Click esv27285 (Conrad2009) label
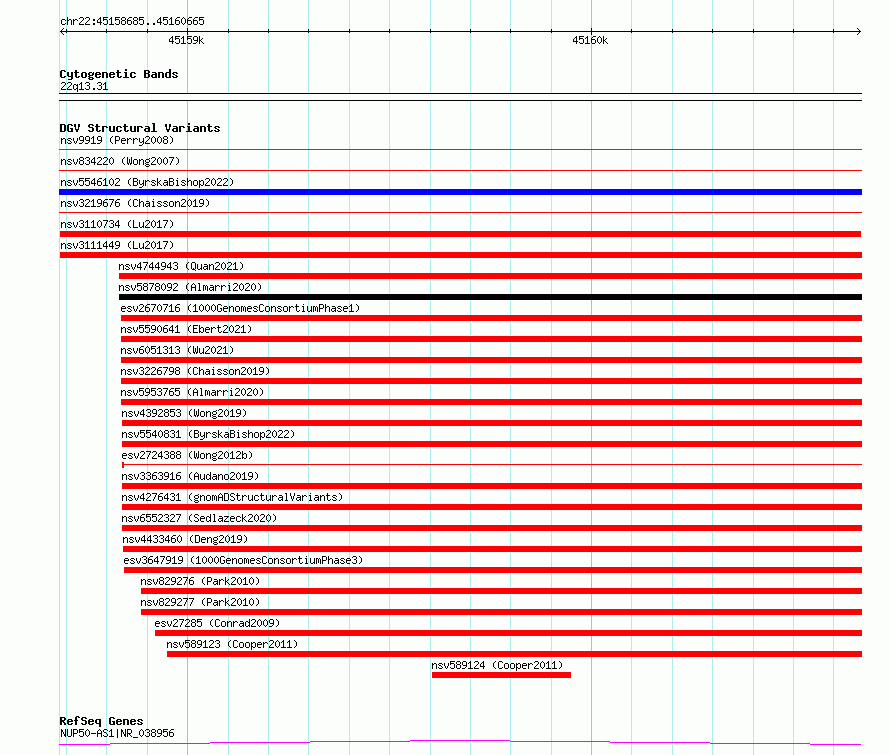The width and height of the screenshot is (890, 755). coord(217,623)
